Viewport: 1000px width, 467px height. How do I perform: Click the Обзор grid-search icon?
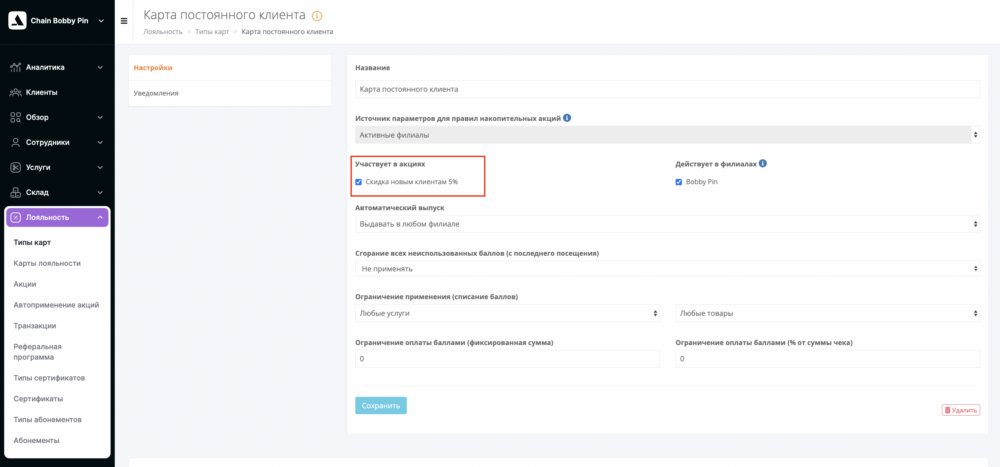coord(16,117)
